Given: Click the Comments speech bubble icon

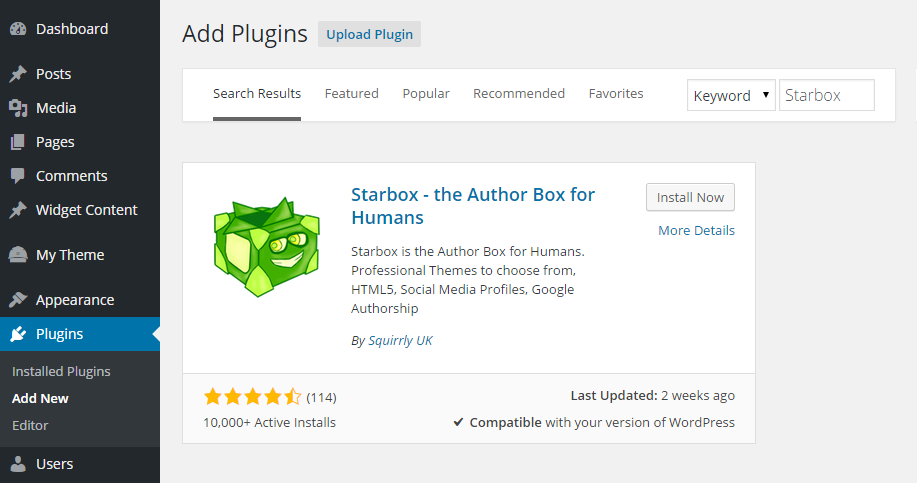Looking at the screenshot, I should 18,176.
